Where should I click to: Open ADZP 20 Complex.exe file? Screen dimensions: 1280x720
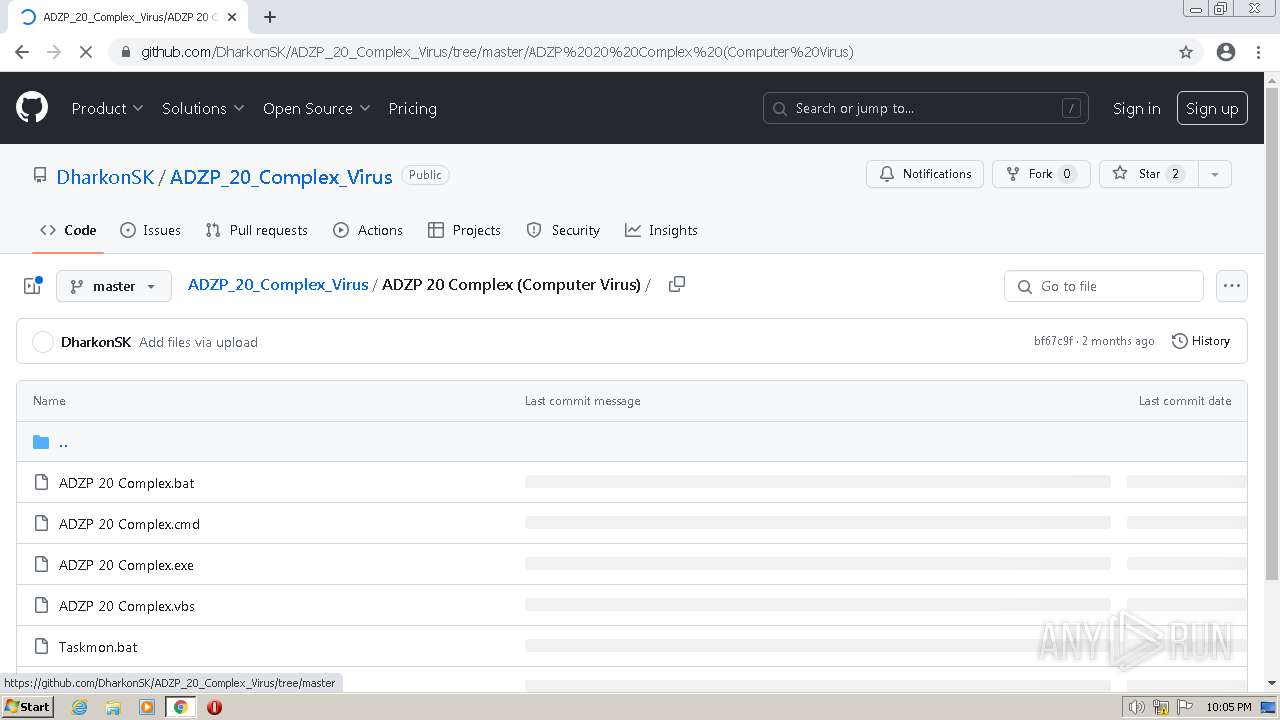click(x=126, y=565)
